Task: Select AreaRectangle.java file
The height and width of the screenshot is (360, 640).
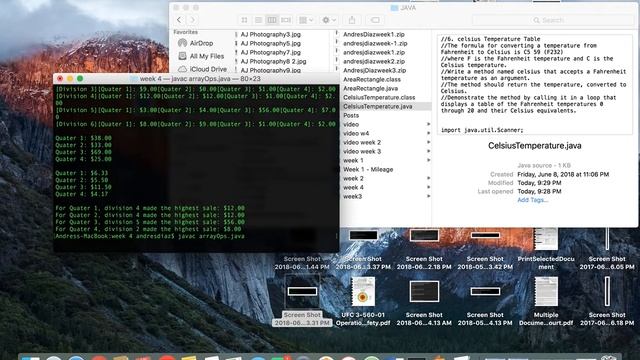Action: click(x=370, y=88)
